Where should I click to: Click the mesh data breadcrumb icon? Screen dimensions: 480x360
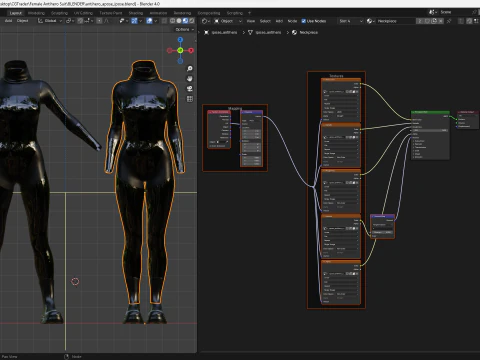250,32
